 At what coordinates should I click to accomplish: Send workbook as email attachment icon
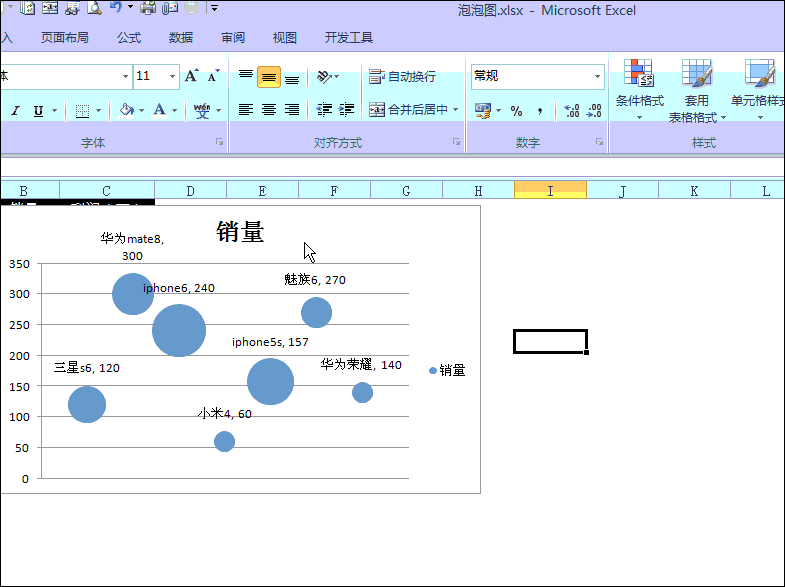coord(170,8)
